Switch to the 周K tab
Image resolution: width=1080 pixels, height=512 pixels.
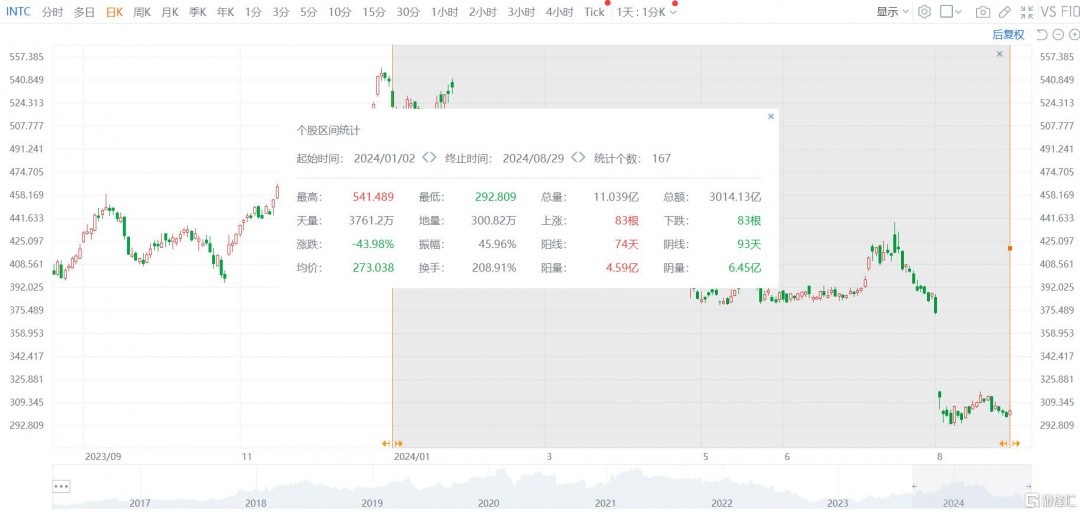coord(142,12)
